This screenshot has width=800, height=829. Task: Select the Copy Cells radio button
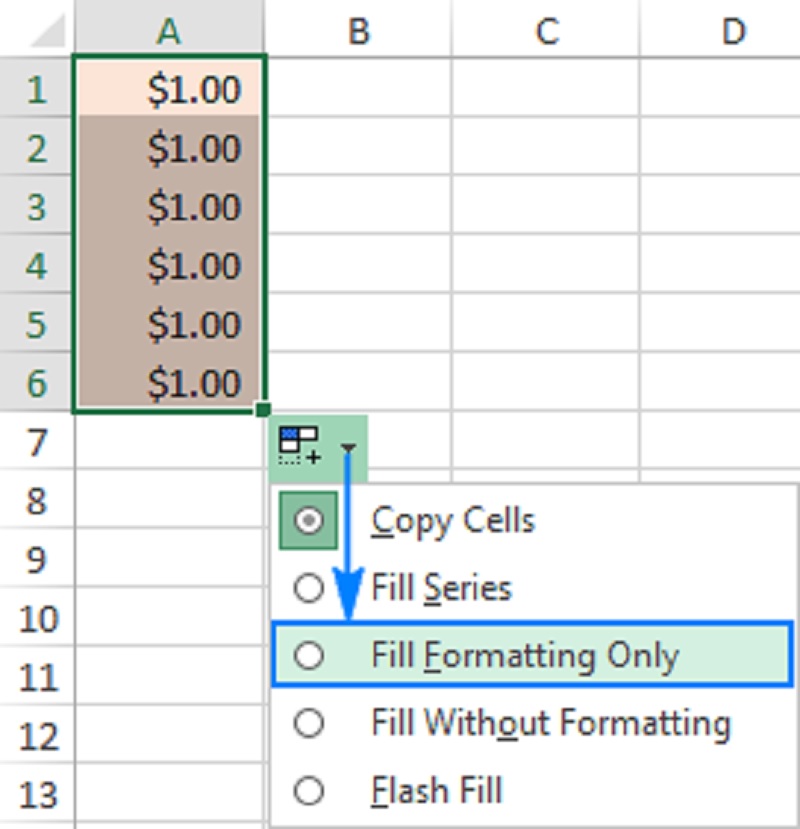tap(309, 520)
